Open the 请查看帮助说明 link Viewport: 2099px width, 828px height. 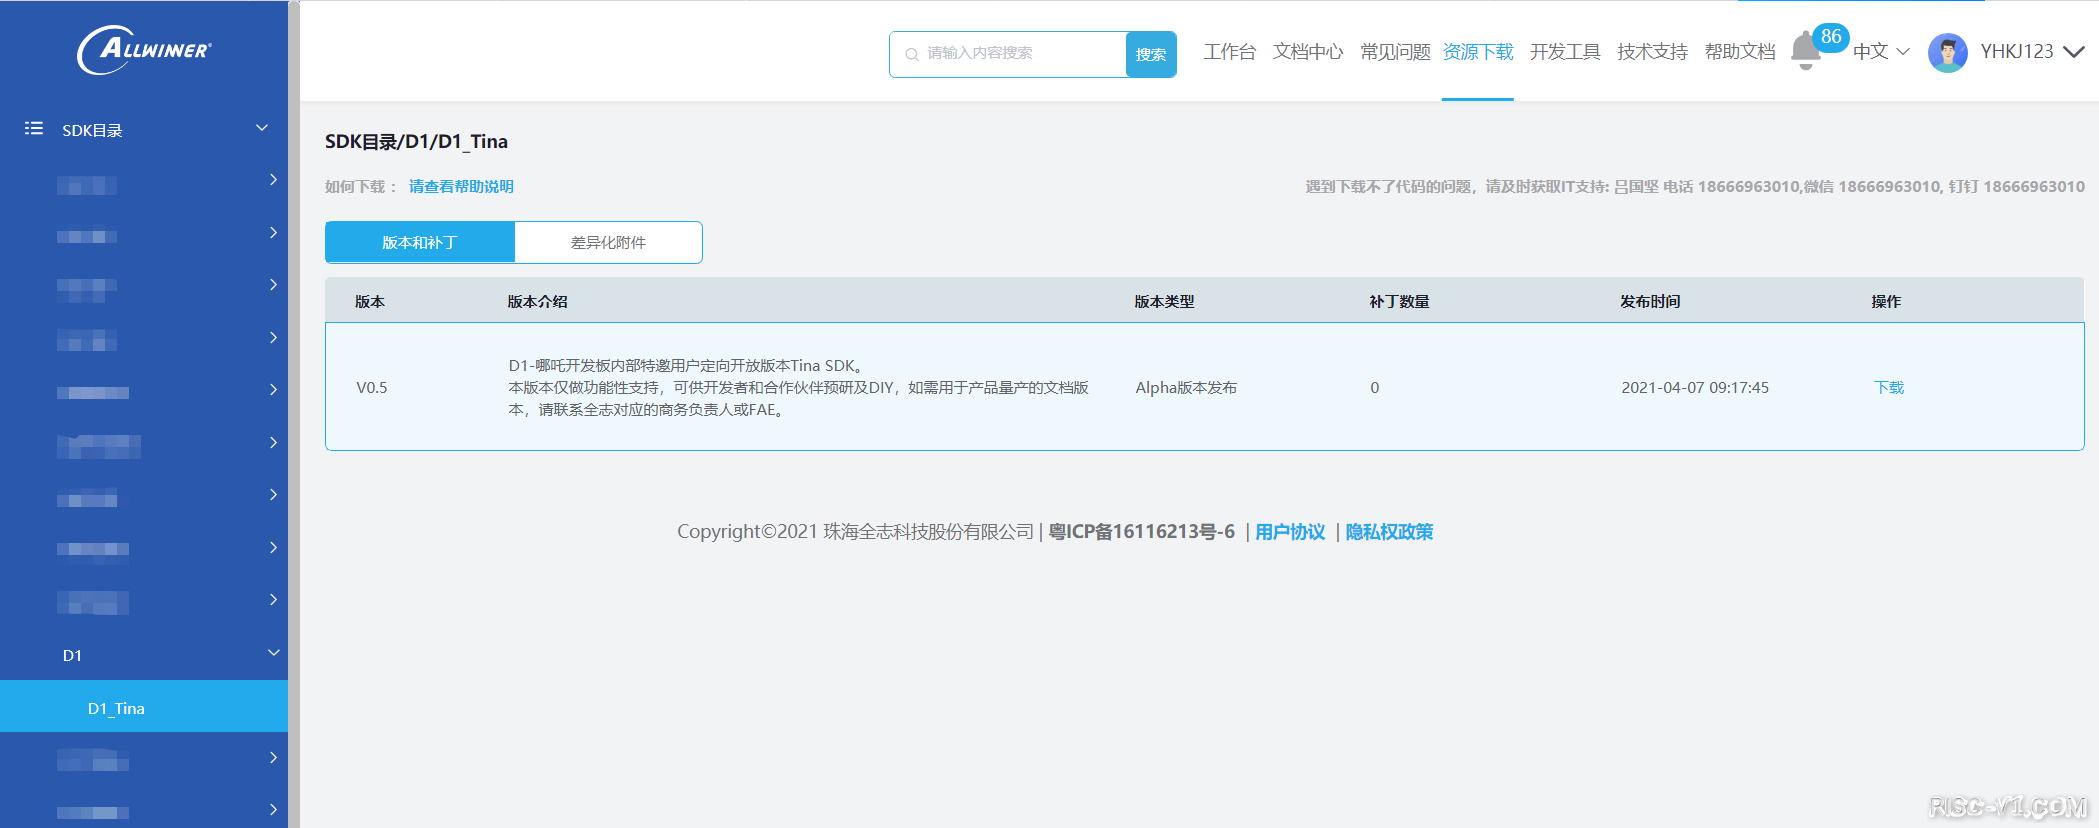[x=461, y=186]
